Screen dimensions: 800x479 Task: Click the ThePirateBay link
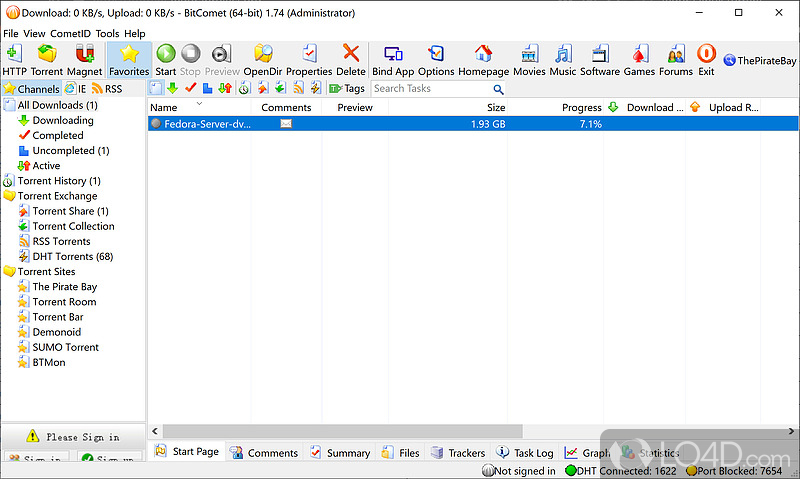pos(760,60)
